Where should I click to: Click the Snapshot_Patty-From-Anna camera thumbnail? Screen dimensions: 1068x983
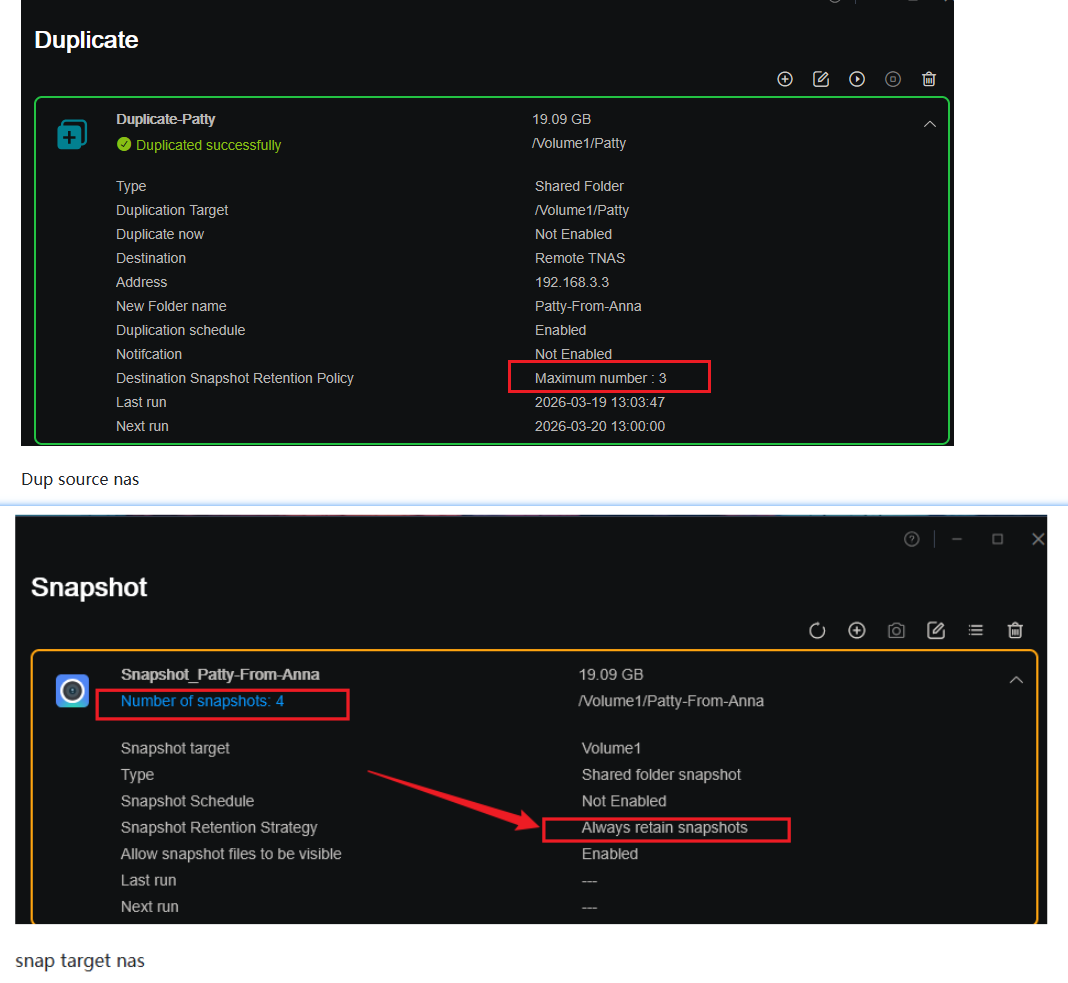[72, 691]
